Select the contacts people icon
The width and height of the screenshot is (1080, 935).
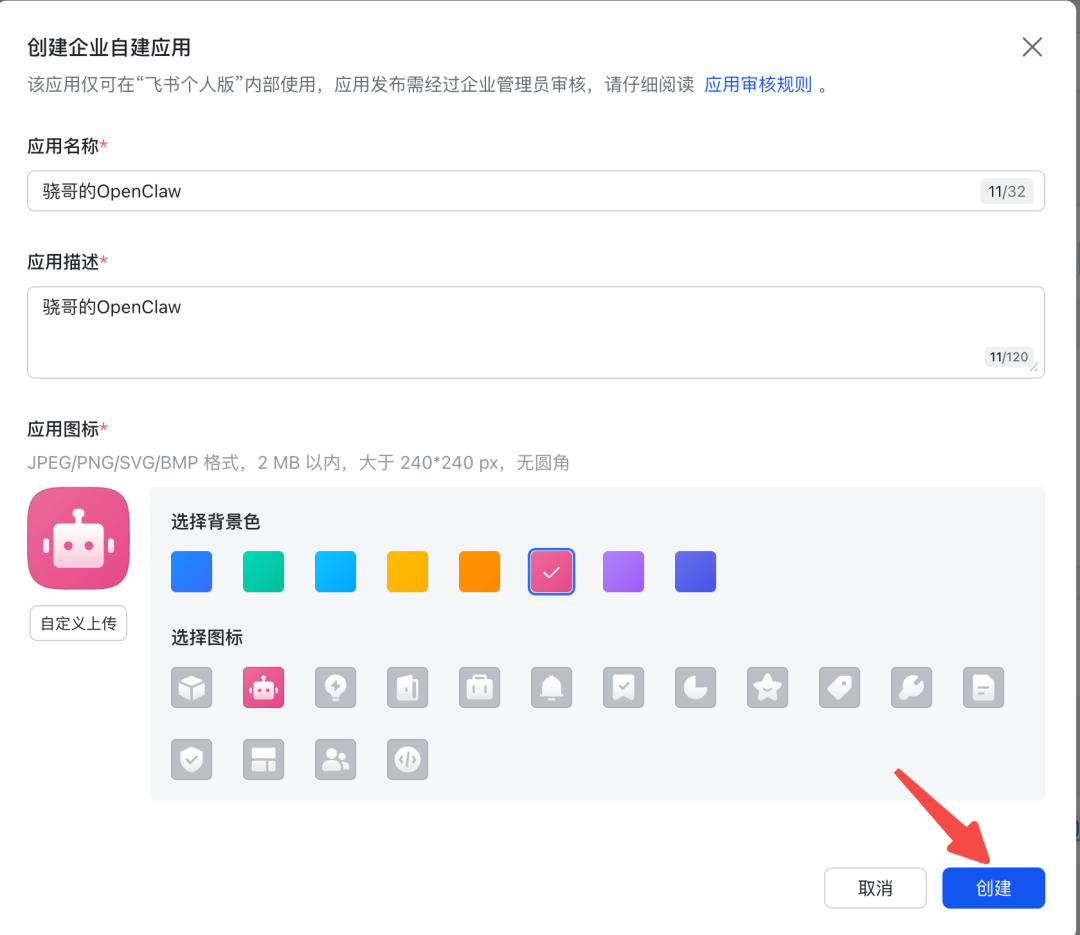coord(335,759)
